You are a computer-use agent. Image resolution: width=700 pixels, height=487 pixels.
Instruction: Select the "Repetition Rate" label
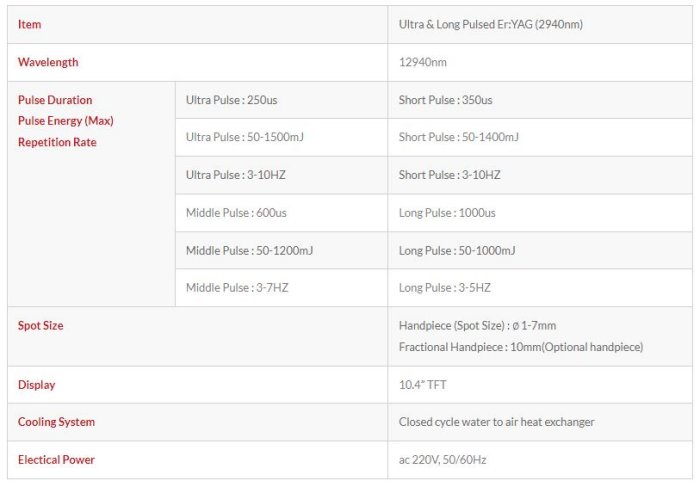[x=57, y=142]
